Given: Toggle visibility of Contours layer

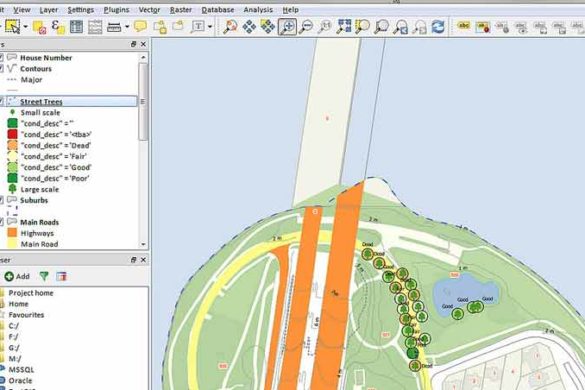Looking at the screenshot, I should 1,69.
